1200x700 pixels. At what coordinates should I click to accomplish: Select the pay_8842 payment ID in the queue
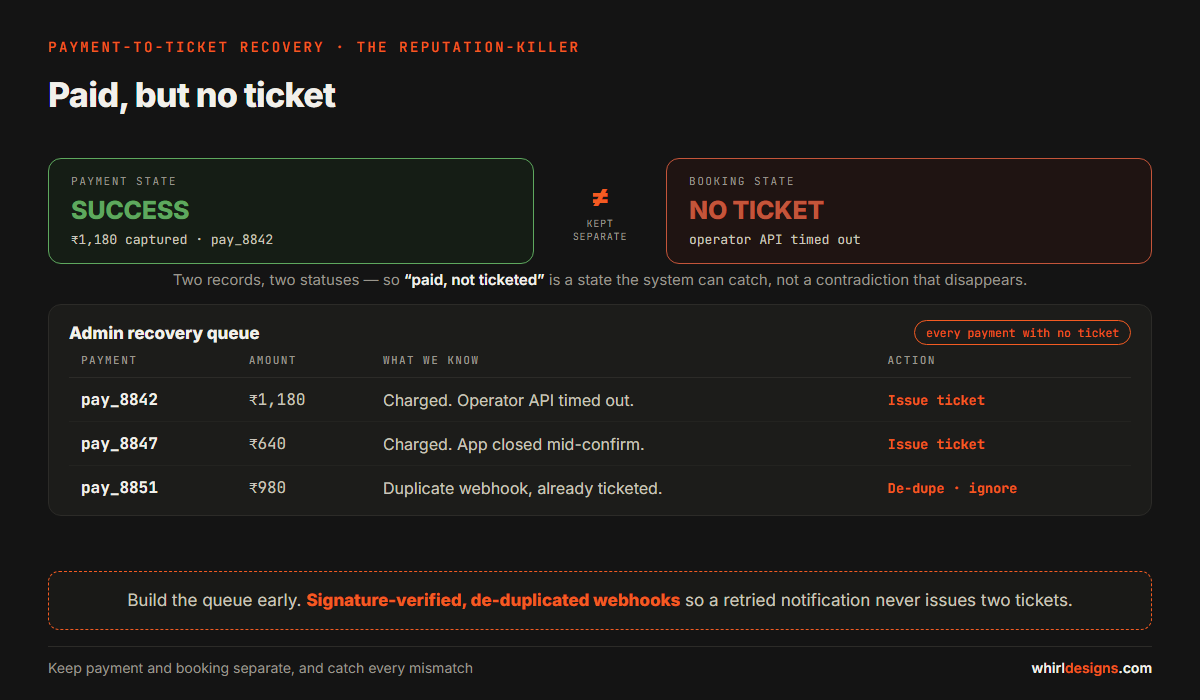click(119, 400)
